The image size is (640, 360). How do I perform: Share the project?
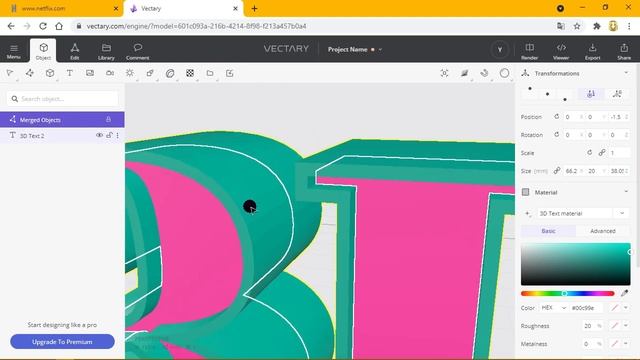(x=624, y=51)
